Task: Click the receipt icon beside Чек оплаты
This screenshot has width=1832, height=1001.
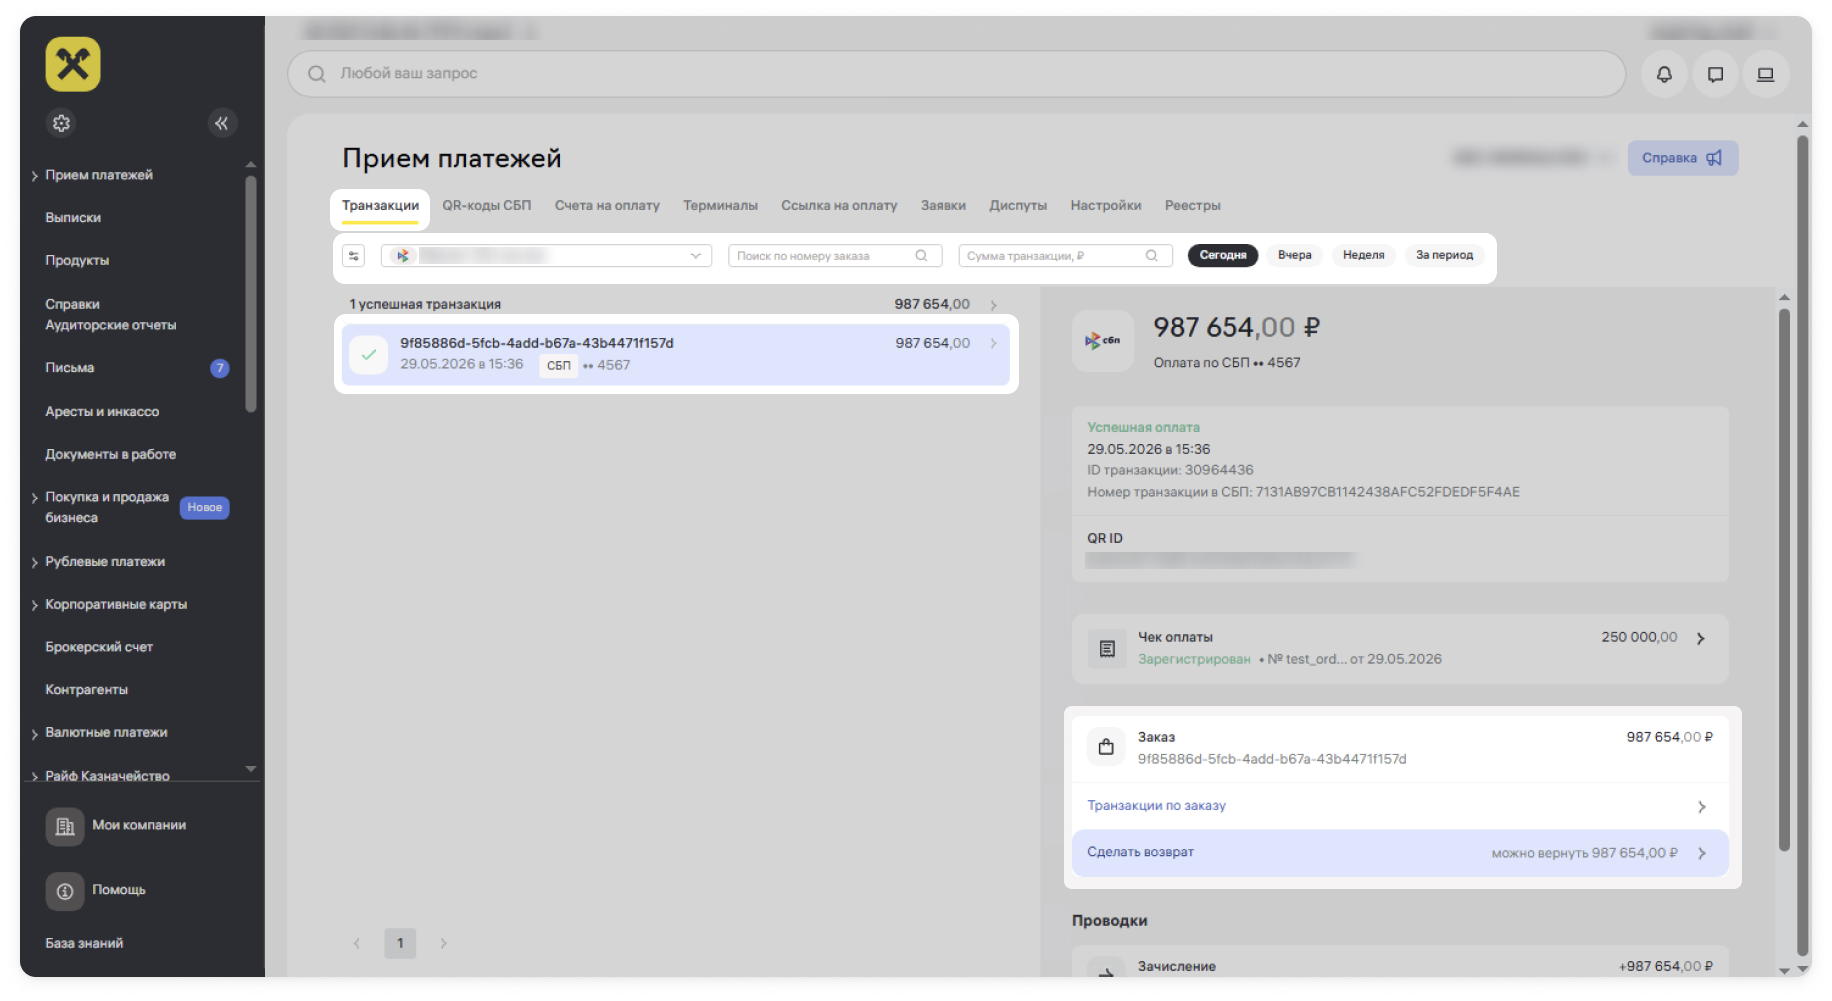Action: point(1107,648)
